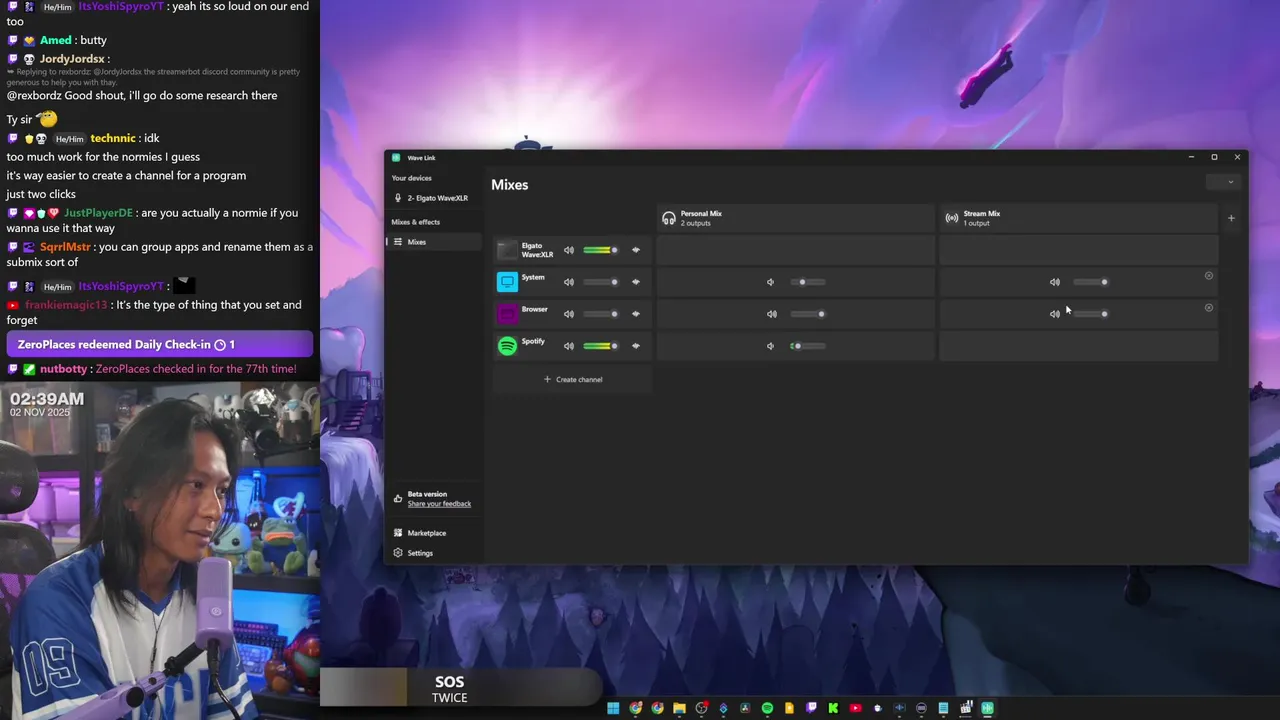The image size is (1280, 720).
Task: Mute the Spotify channel input
Action: coord(569,346)
